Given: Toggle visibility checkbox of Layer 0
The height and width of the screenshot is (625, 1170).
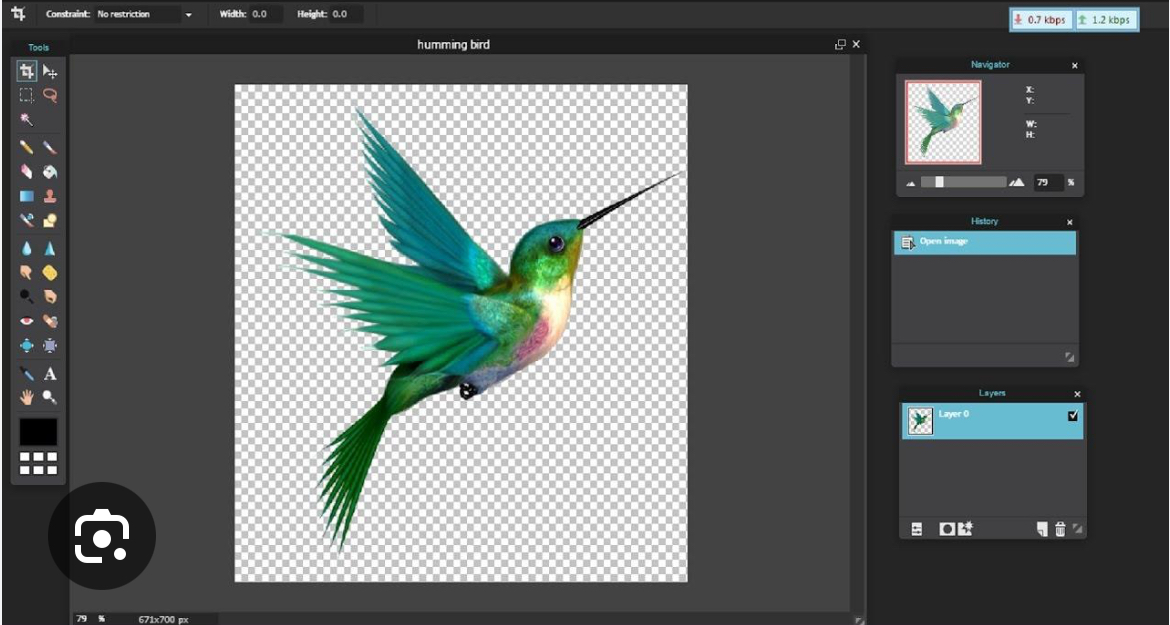Looking at the screenshot, I should pyautogui.click(x=1073, y=416).
